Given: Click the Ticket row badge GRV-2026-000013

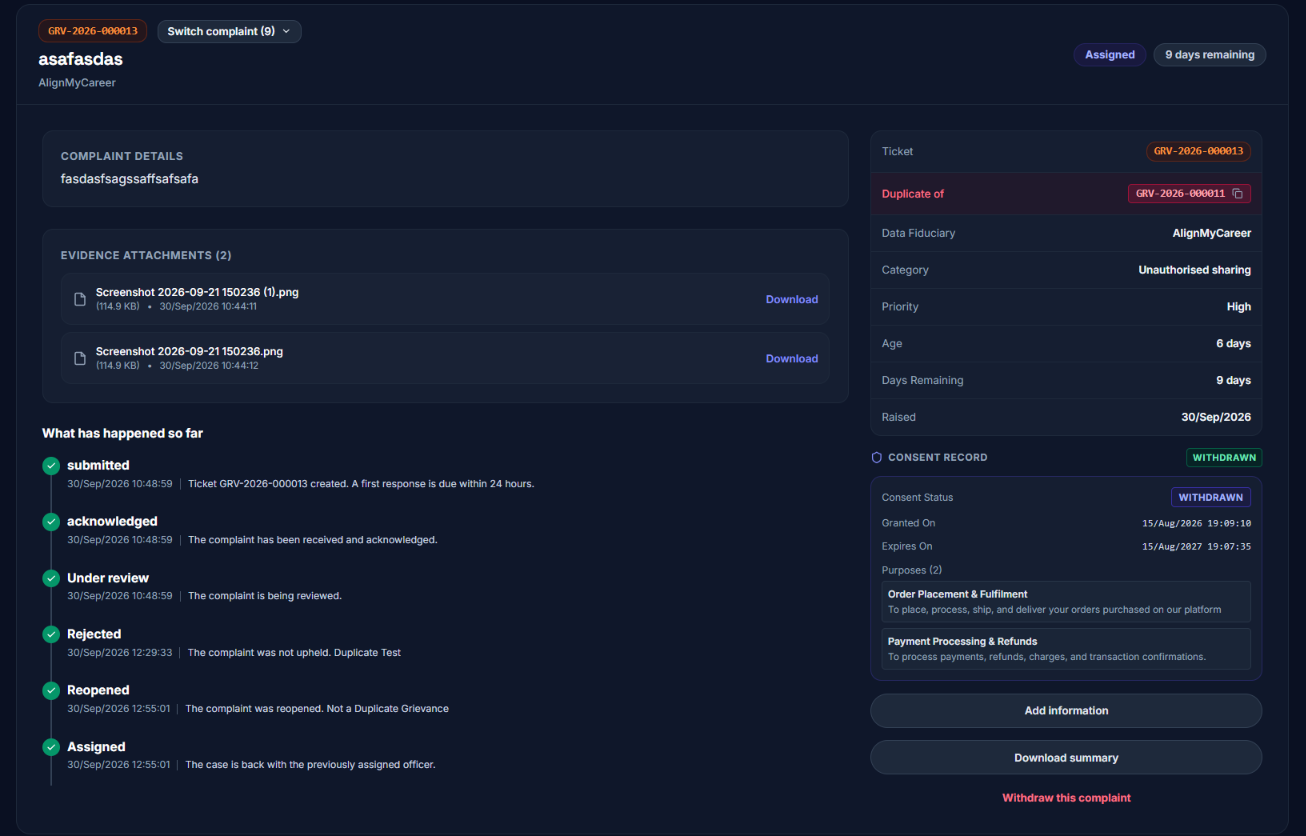Looking at the screenshot, I should click(x=1198, y=152).
